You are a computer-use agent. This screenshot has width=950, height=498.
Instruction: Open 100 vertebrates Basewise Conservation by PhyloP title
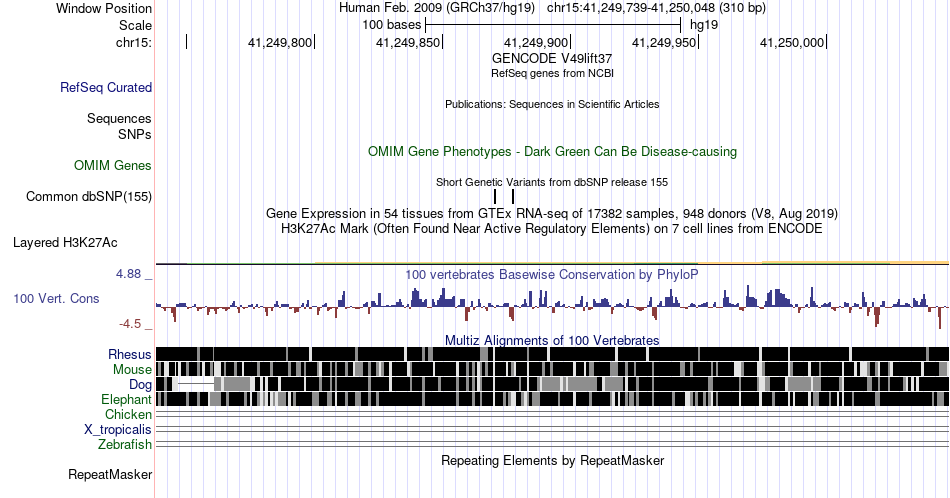(552, 274)
